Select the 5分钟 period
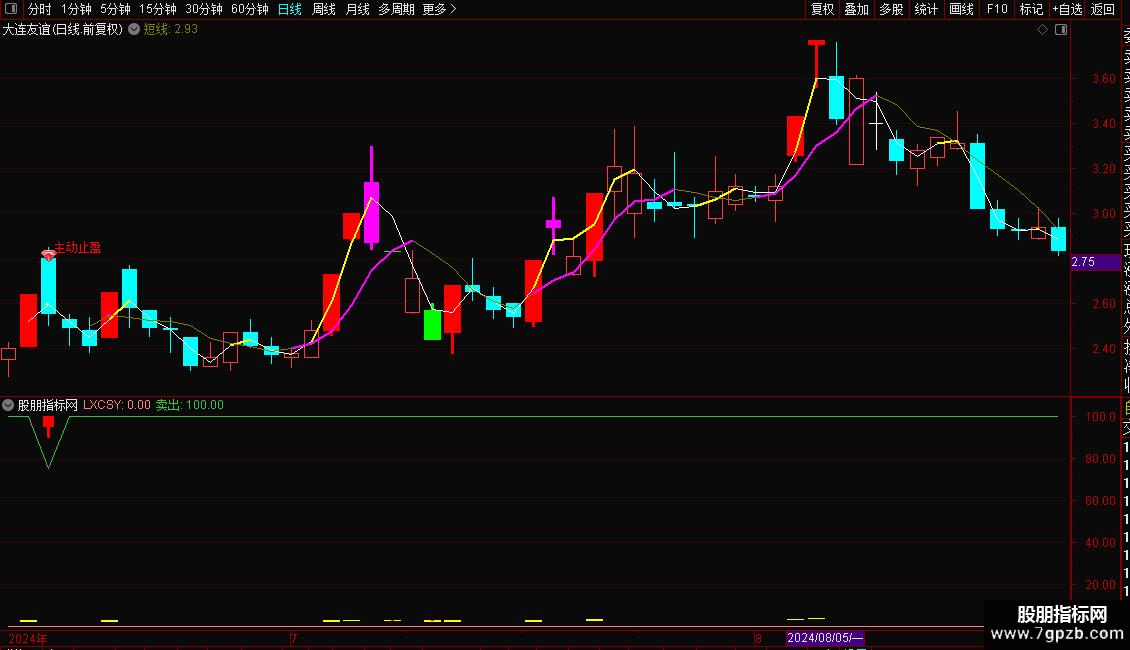This screenshot has height=650, width=1130. (115, 9)
